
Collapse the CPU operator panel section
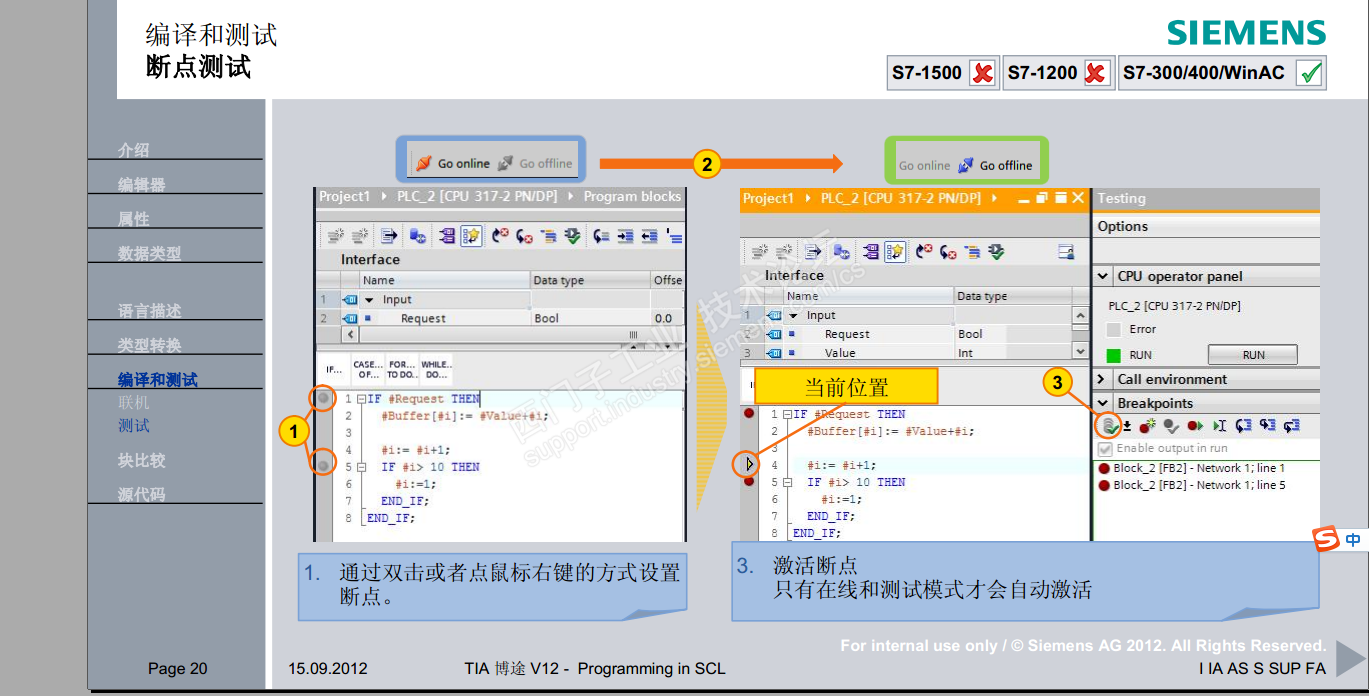(x=1103, y=276)
